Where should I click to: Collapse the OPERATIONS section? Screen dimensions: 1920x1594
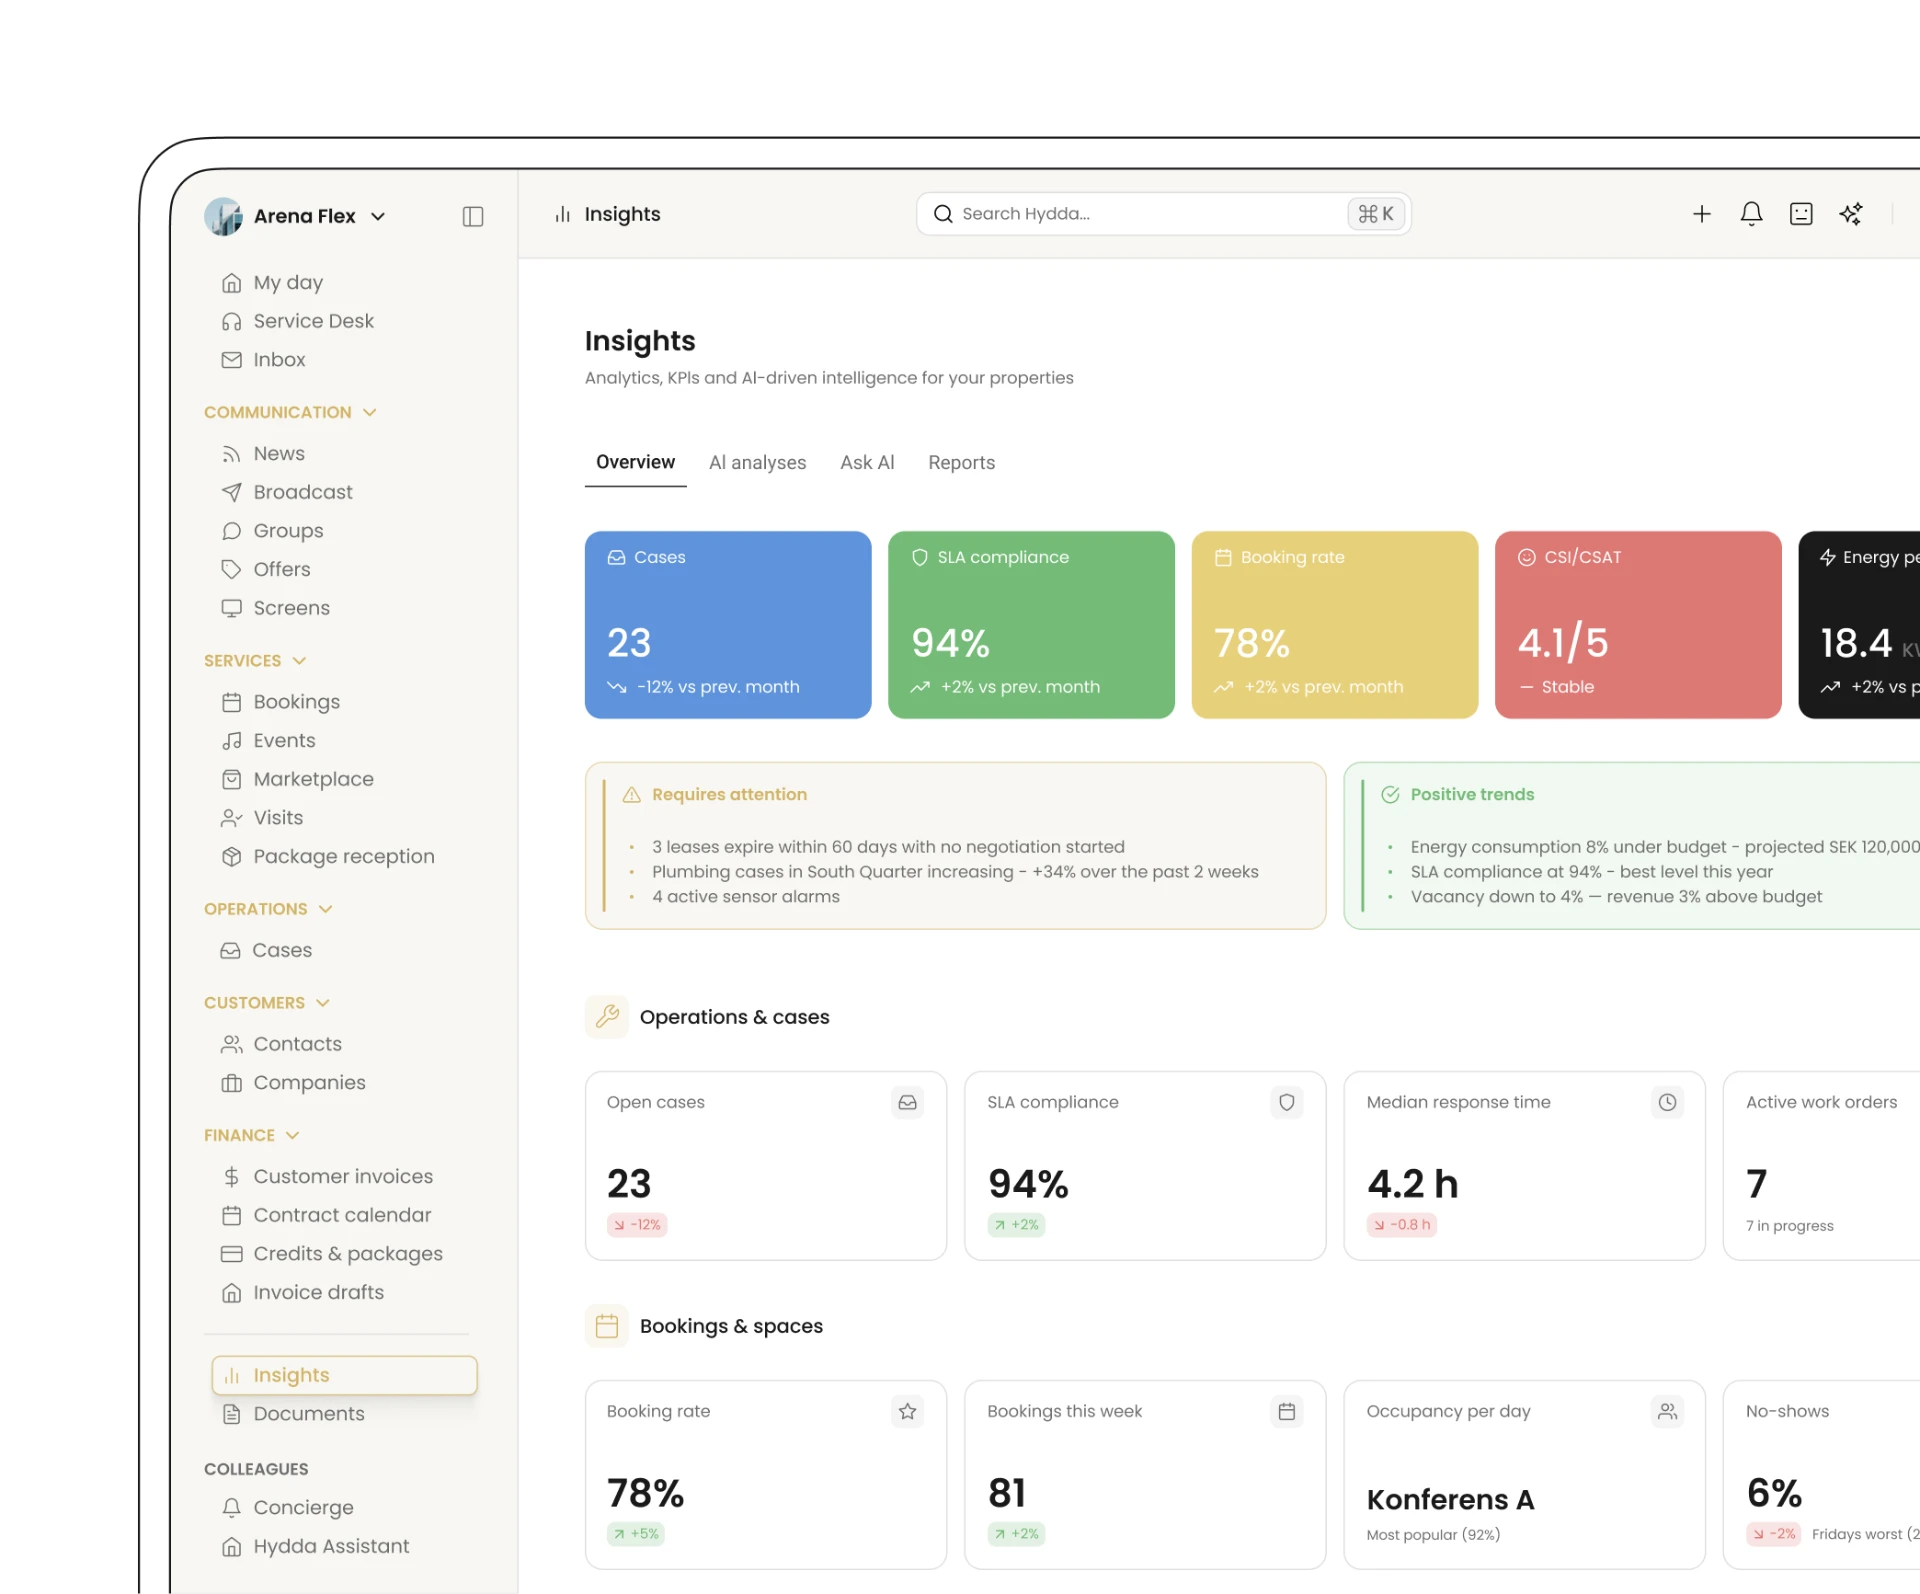click(x=268, y=908)
